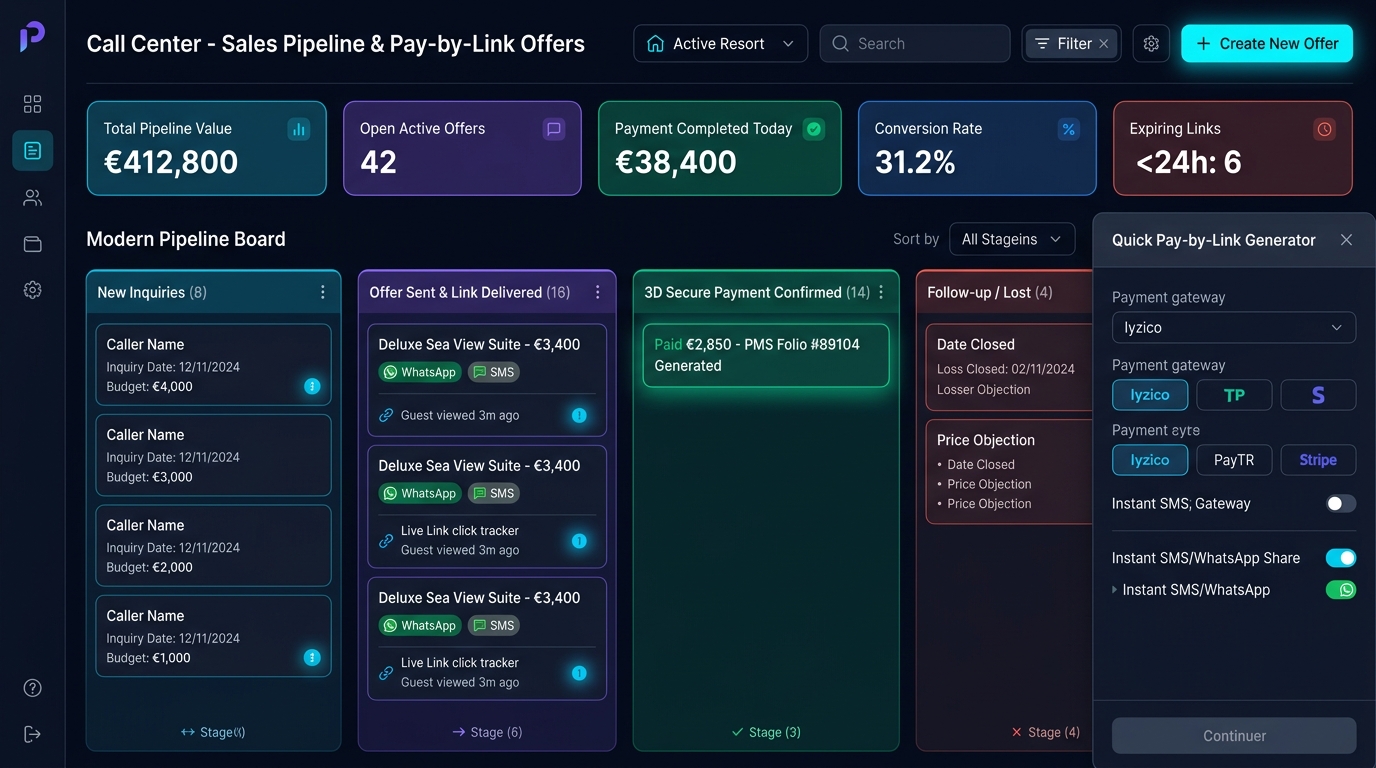
Task: Open New Inquiries column three-dot menu
Action: click(322, 292)
